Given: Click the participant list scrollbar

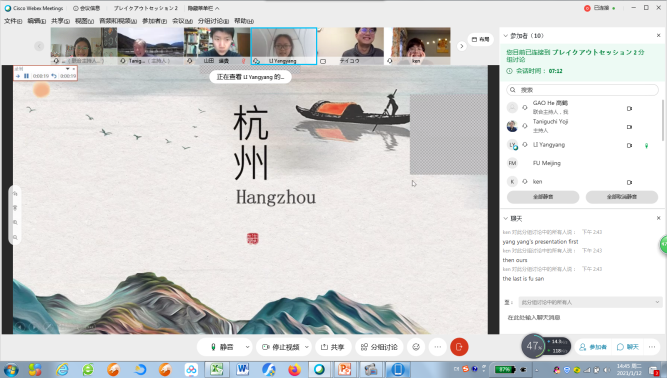Looking at the screenshot, I should click(x=663, y=120).
